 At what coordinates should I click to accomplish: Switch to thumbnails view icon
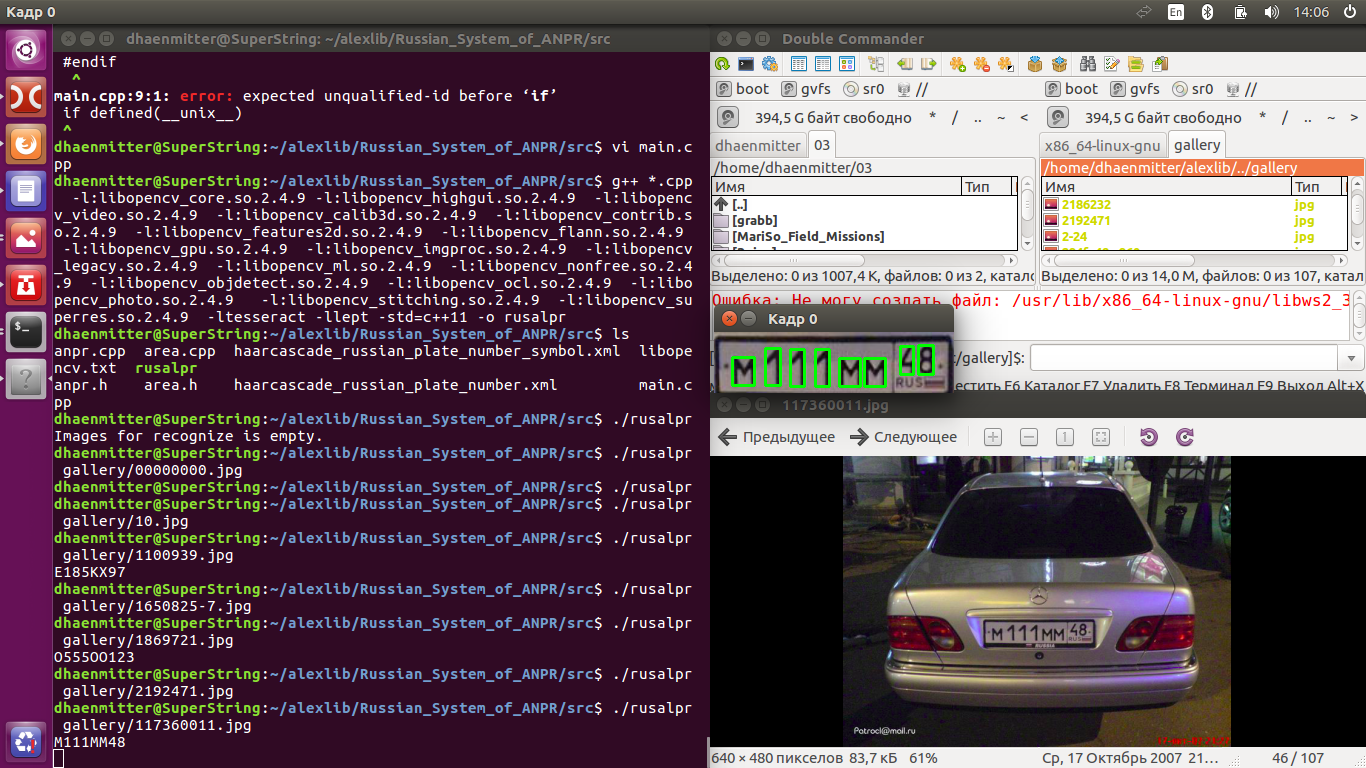[847, 64]
